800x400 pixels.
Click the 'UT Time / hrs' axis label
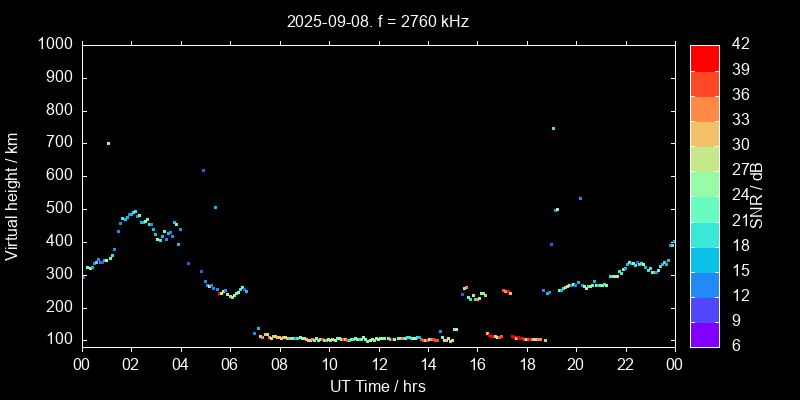(x=377, y=386)
